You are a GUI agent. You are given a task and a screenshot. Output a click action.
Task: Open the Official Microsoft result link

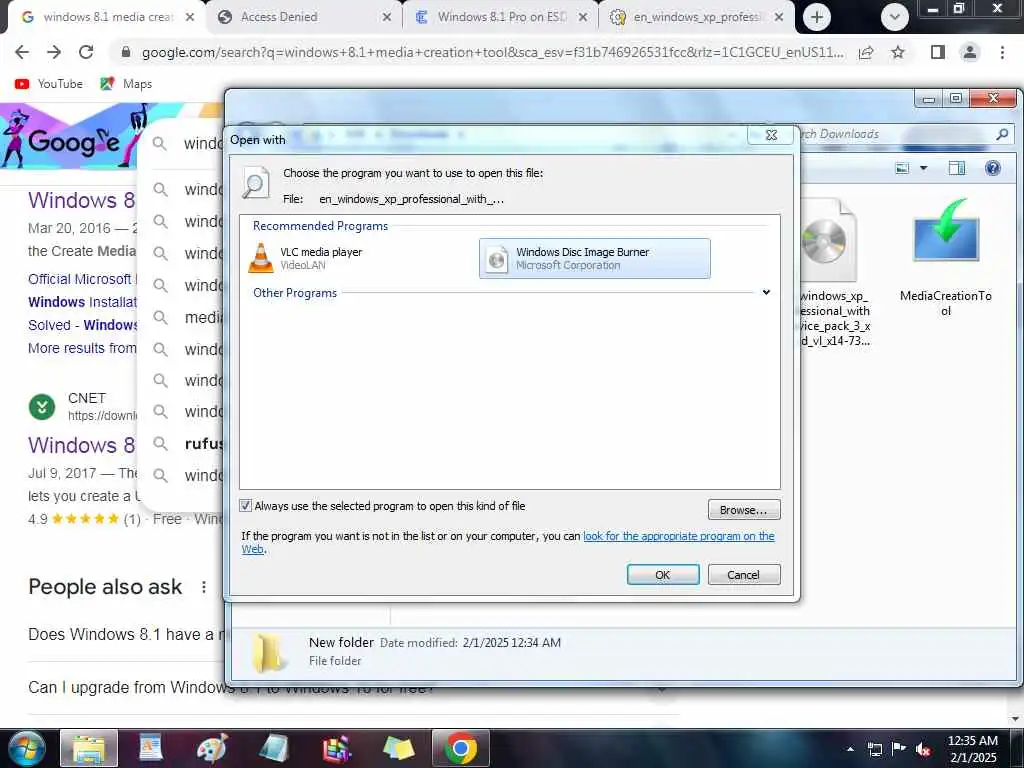[x=82, y=279]
